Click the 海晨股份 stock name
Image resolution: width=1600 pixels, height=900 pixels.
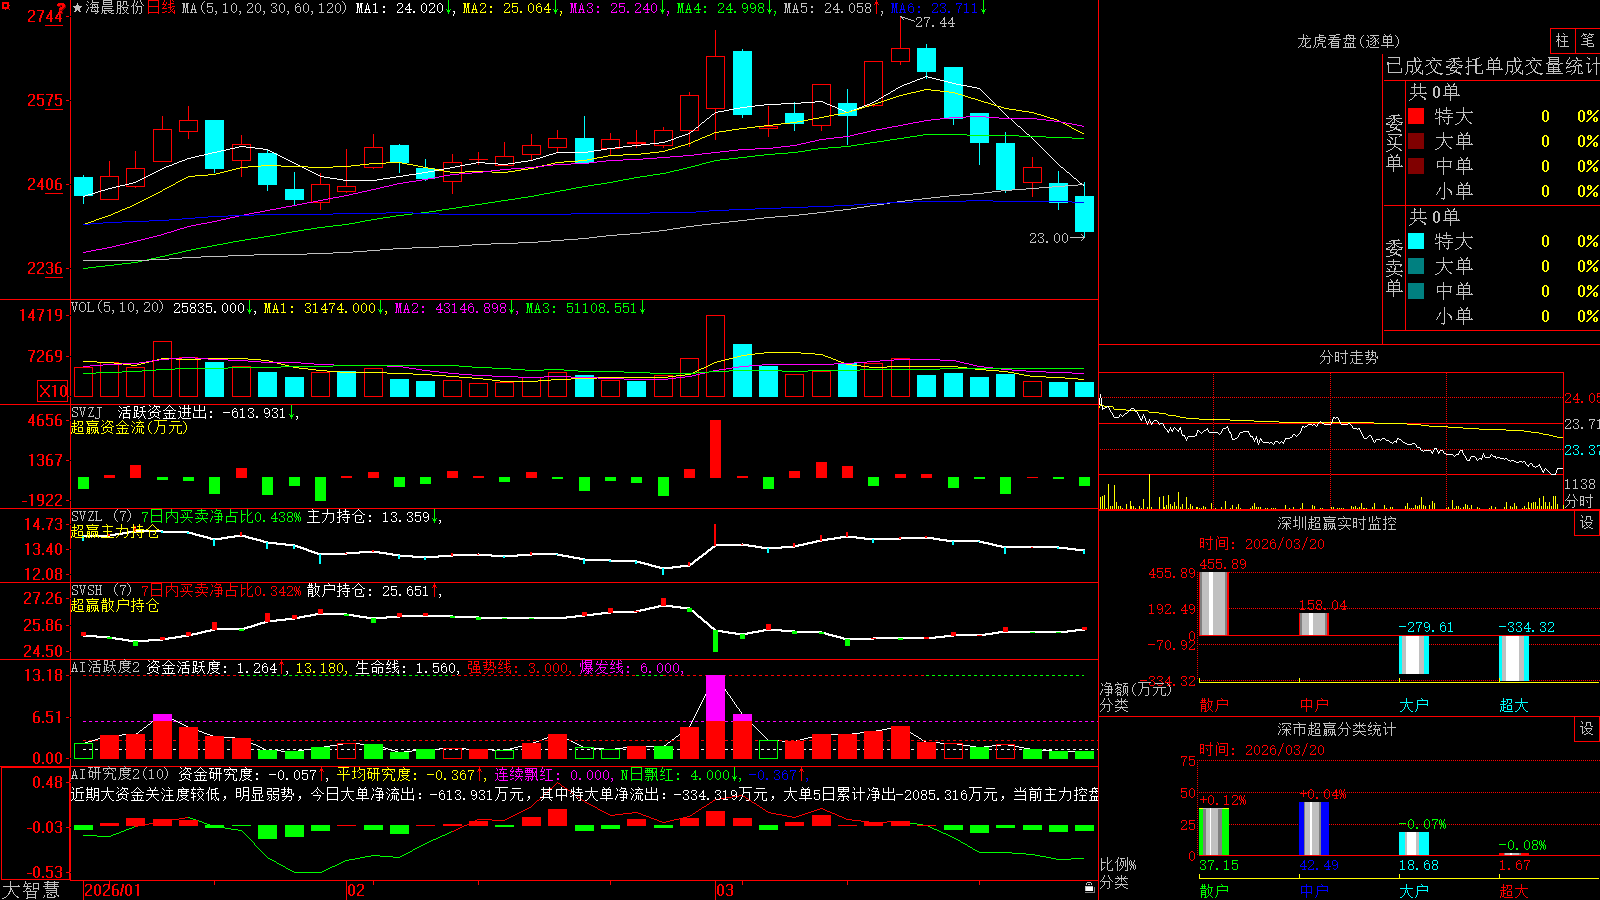(x=115, y=8)
